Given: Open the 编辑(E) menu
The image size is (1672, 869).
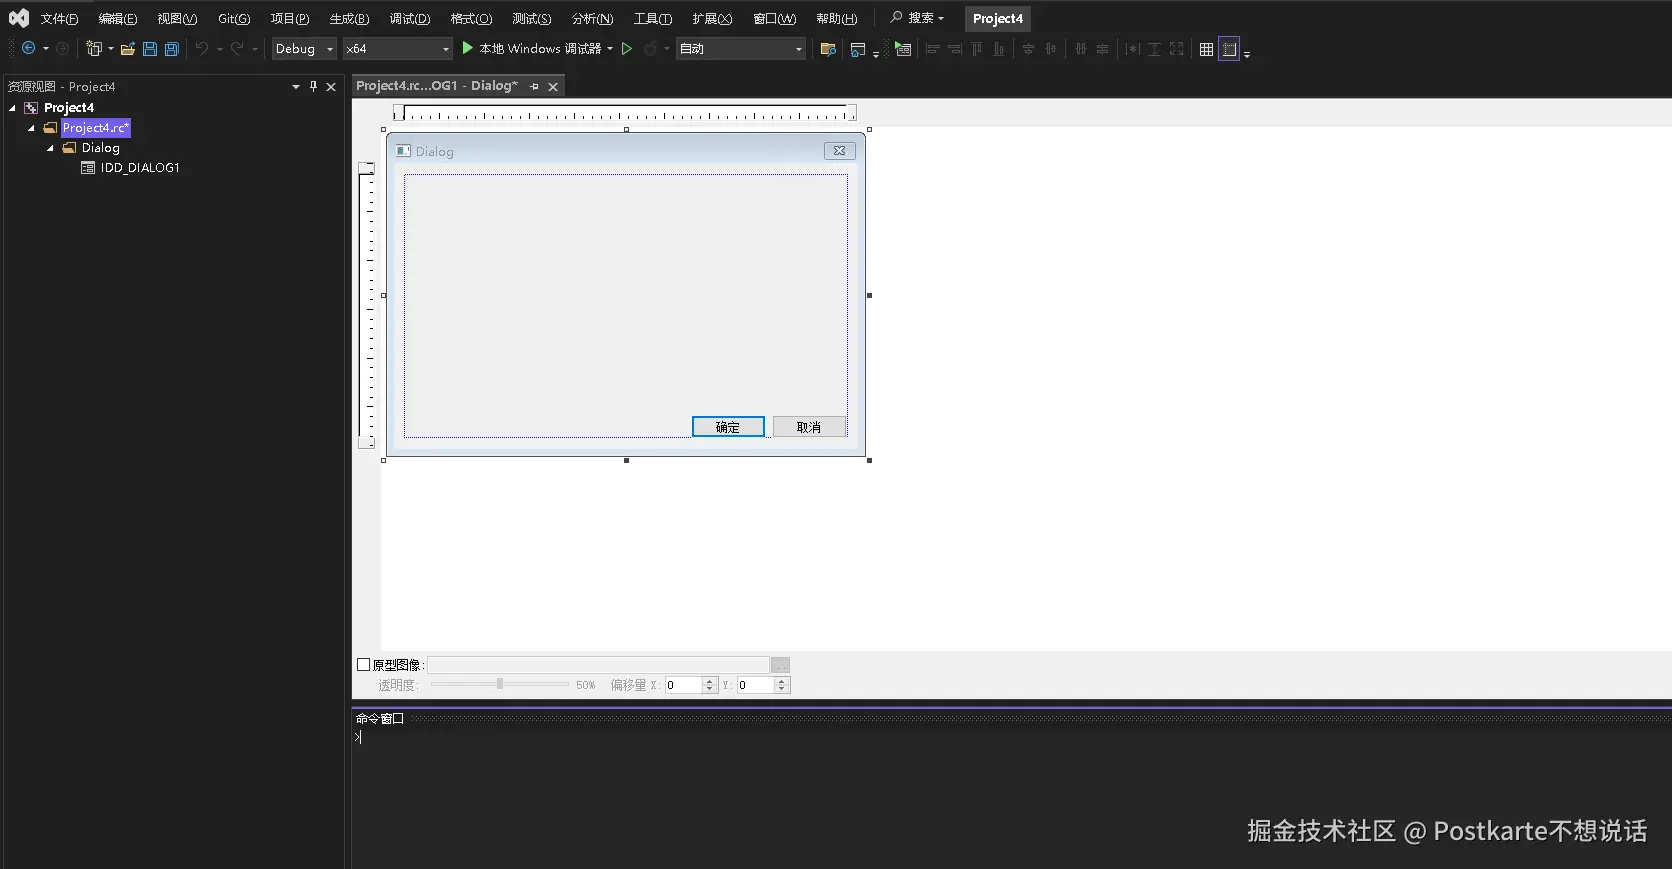Looking at the screenshot, I should (118, 19).
